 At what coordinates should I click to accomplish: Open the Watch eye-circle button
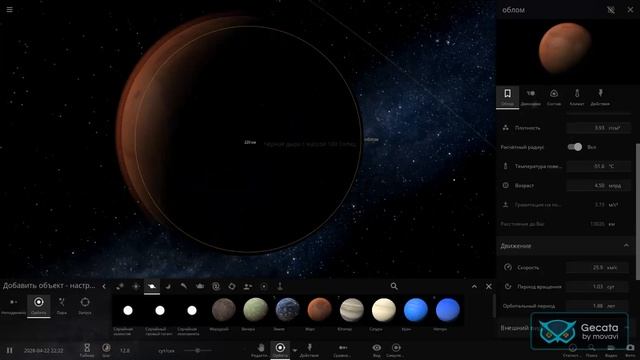pos(396,350)
